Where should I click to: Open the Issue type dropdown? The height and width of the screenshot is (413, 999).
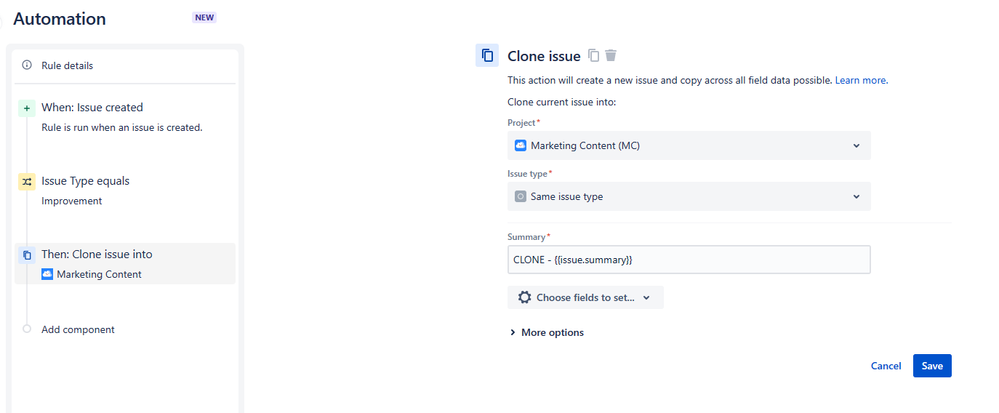coord(688,197)
